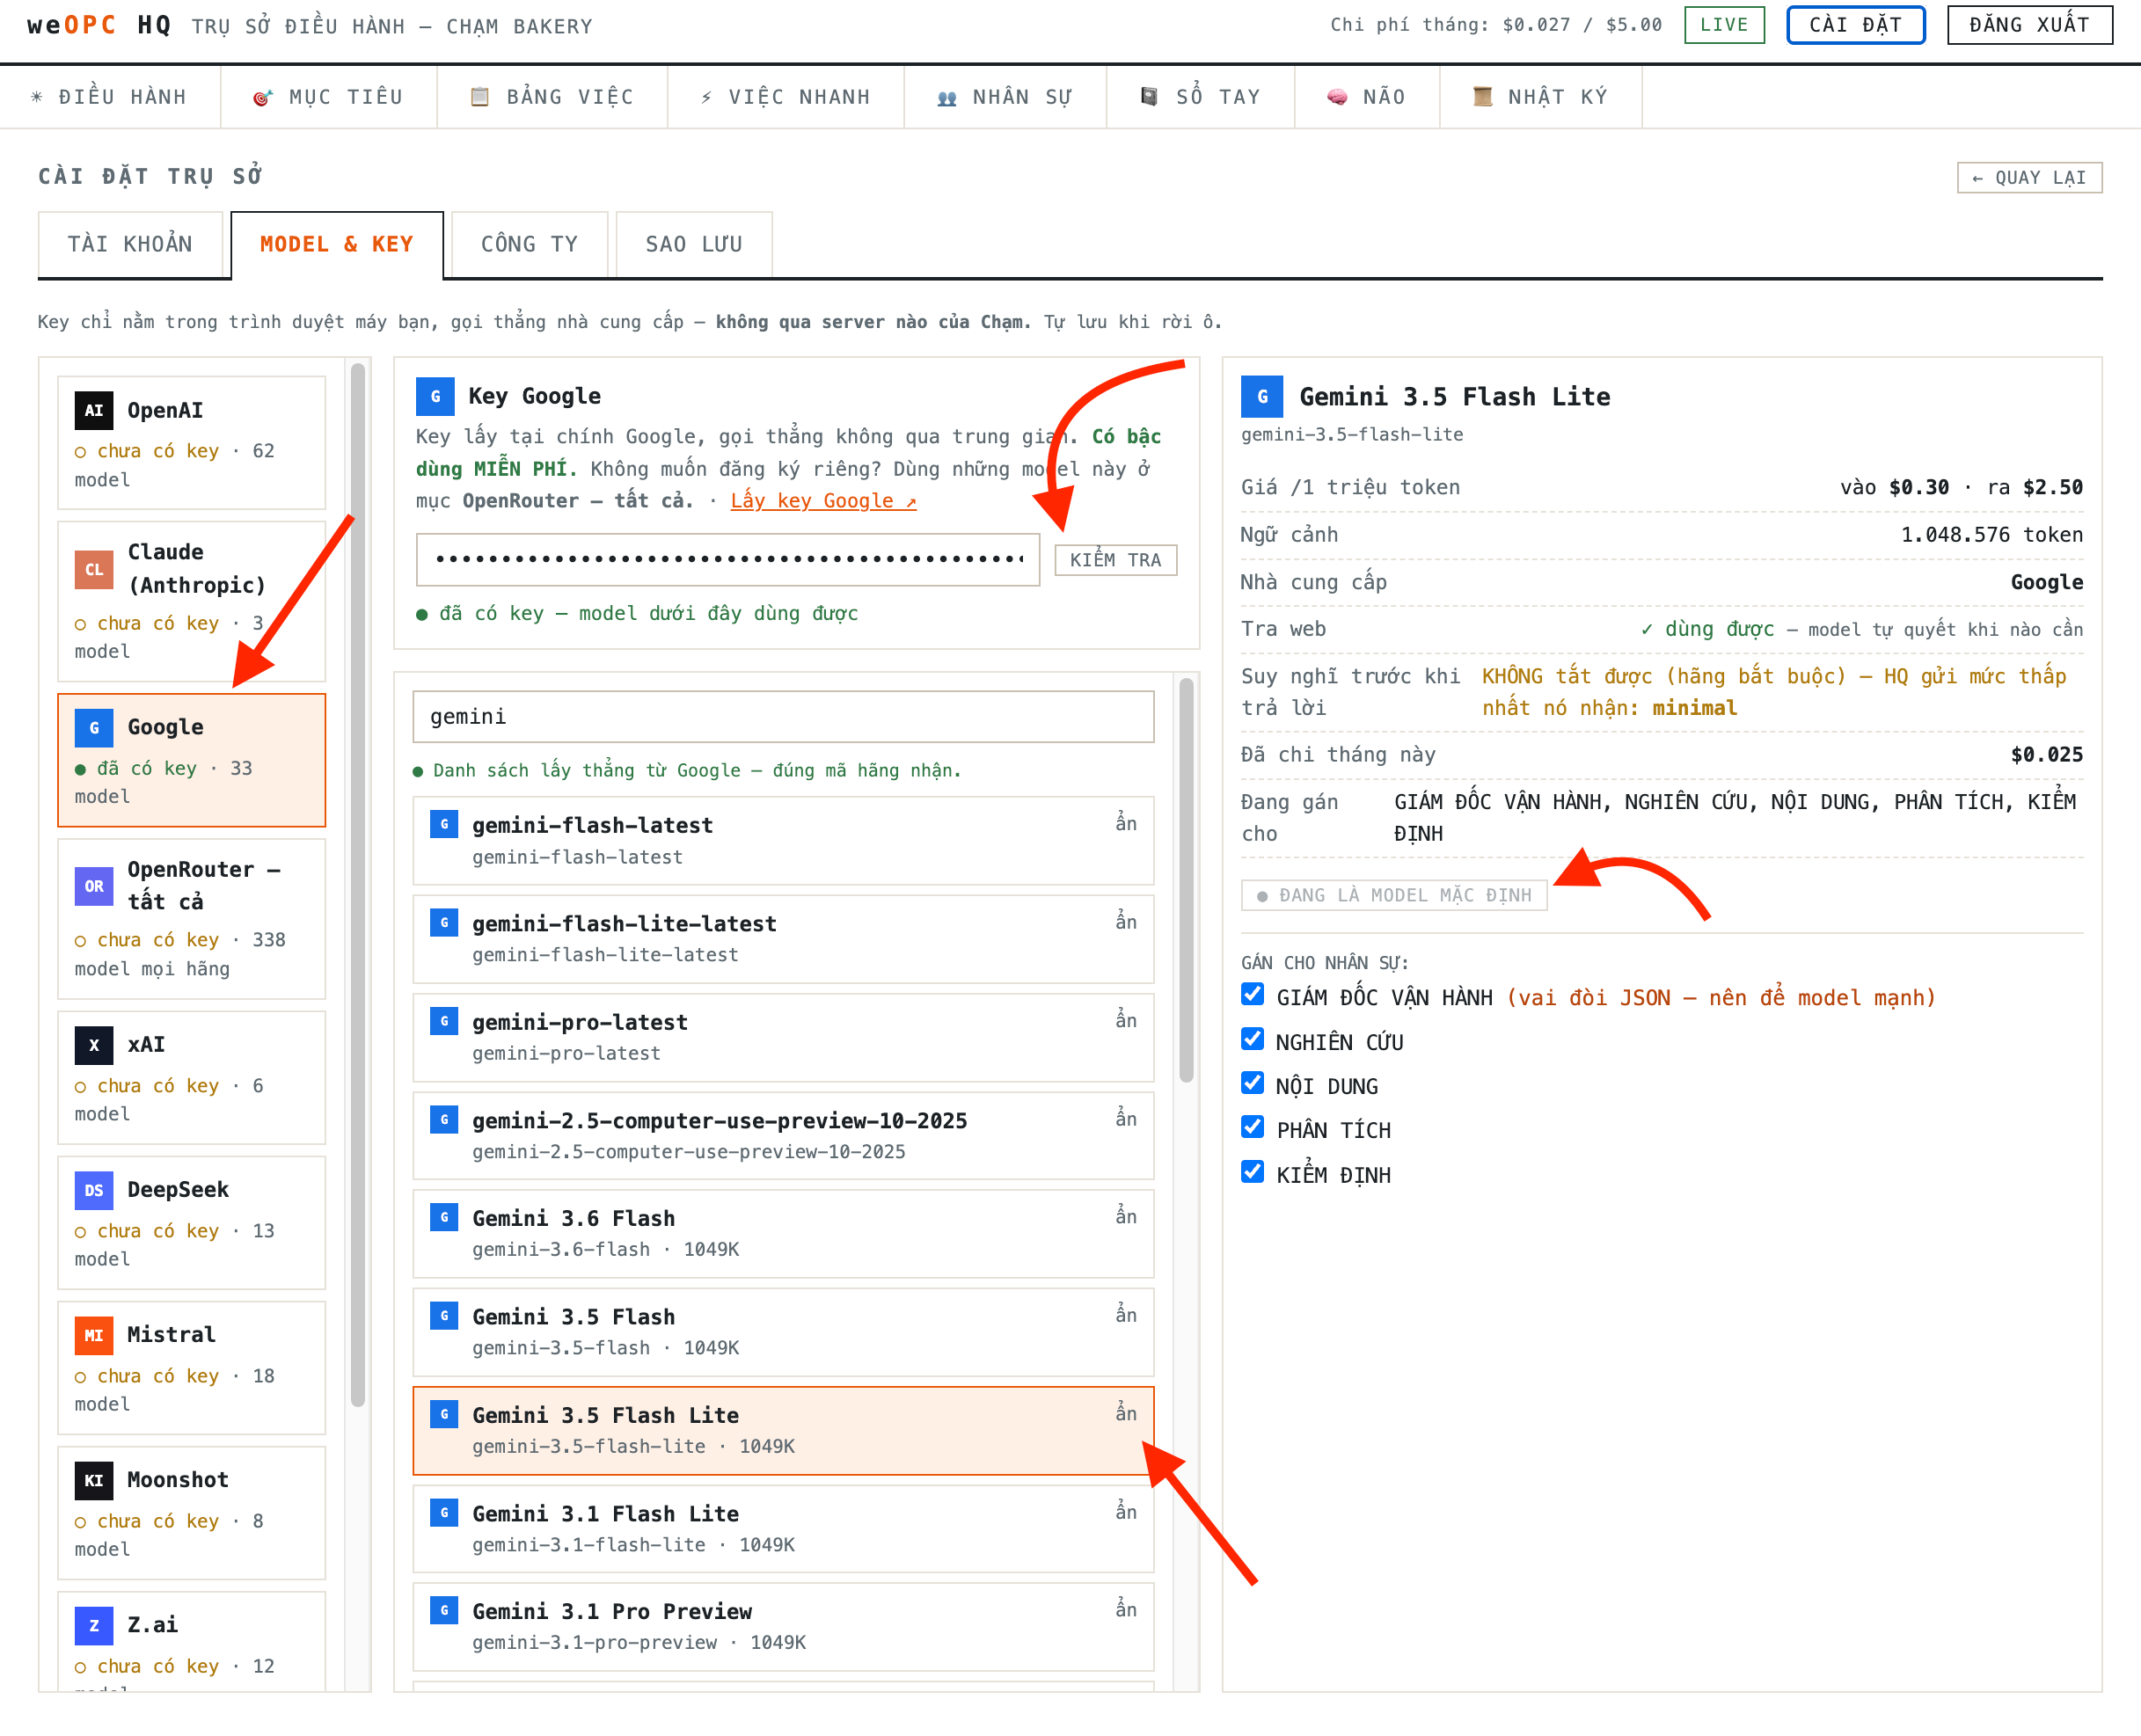The width and height of the screenshot is (2141, 1736).
Task: Select the gemini-flash-lite-latest model row
Action: pos(783,939)
